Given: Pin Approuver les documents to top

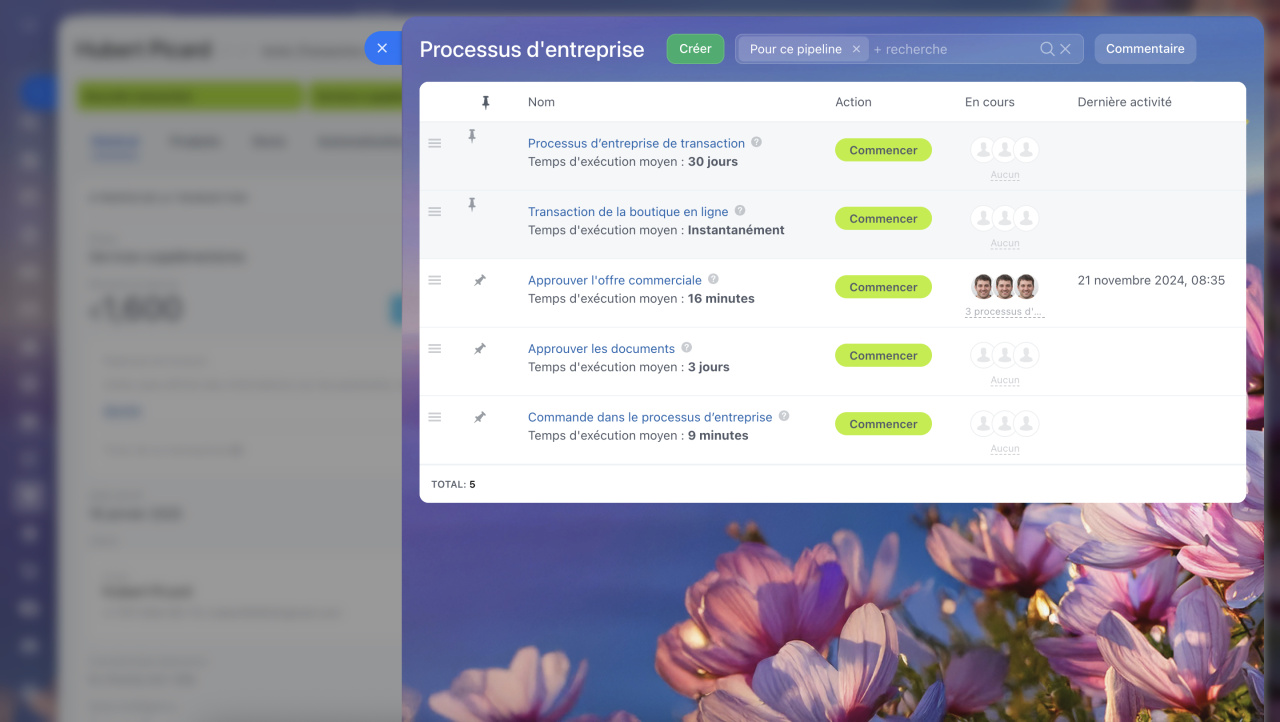Looking at the screenshot, I should click(480, 349).
